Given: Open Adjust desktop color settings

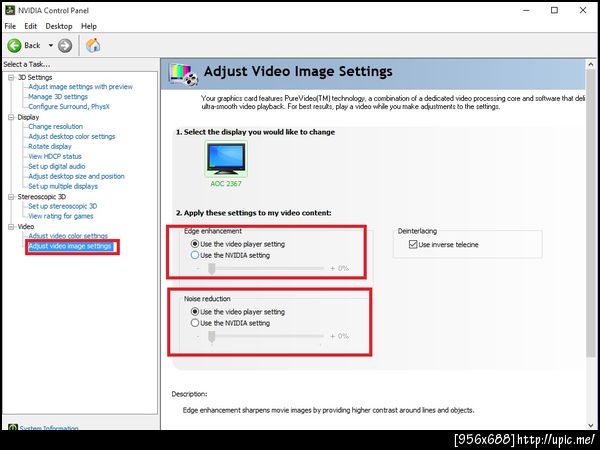Looking at the screenshot, I should pyautogui.click(x=72, y=137).
